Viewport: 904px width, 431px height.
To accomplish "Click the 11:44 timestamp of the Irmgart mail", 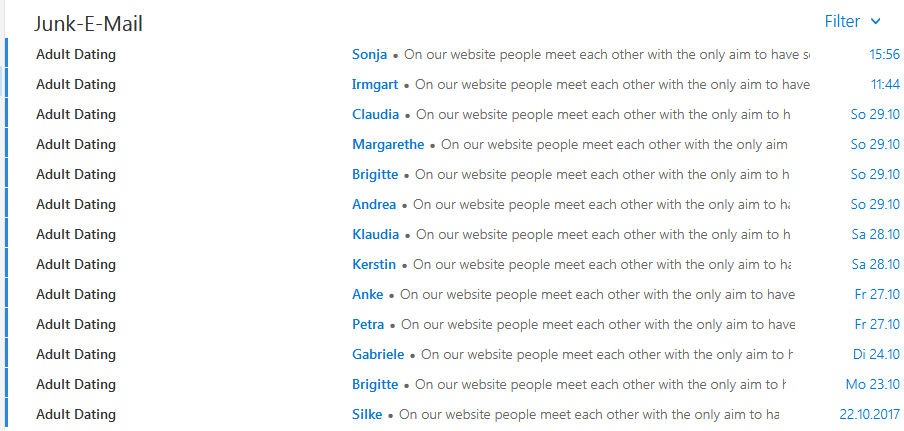I will click(x=885, y=85).
